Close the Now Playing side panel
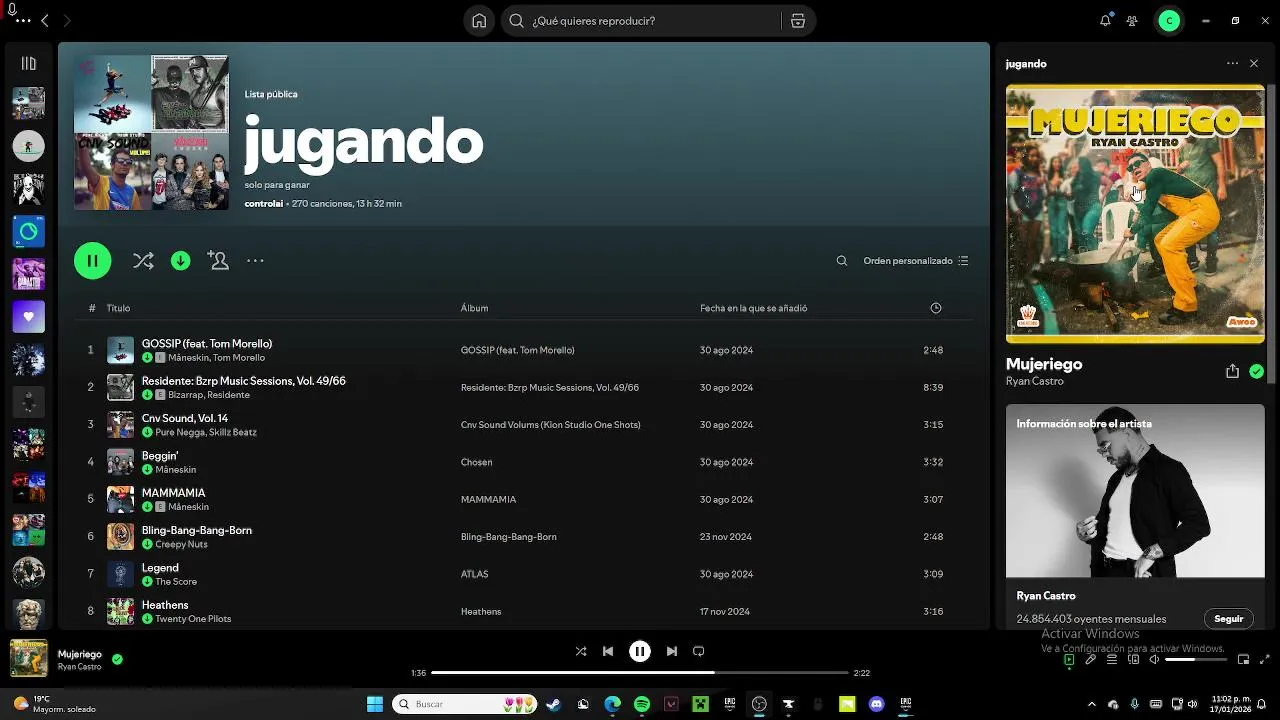 (x=1254, y=64)
